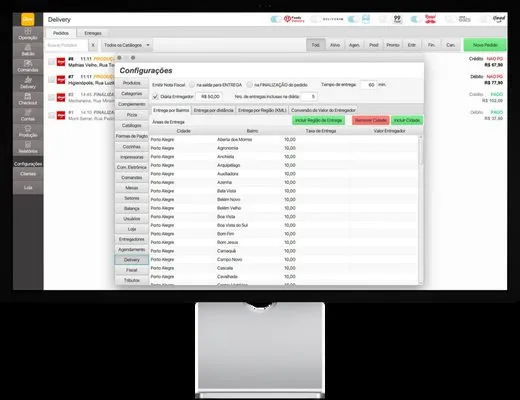This screenshot has height=400, width=520.
Task: Click the red logo on order #1
Action: 61,115
